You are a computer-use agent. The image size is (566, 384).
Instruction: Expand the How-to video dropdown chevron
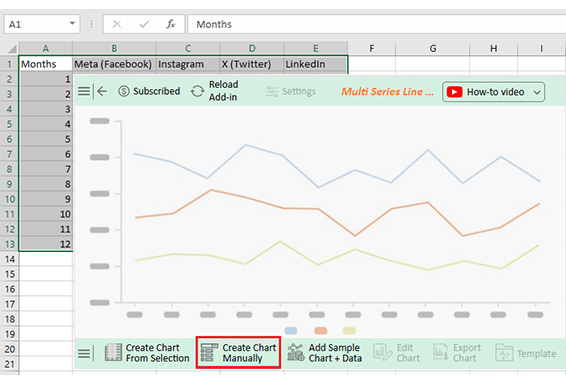[537, 92]
